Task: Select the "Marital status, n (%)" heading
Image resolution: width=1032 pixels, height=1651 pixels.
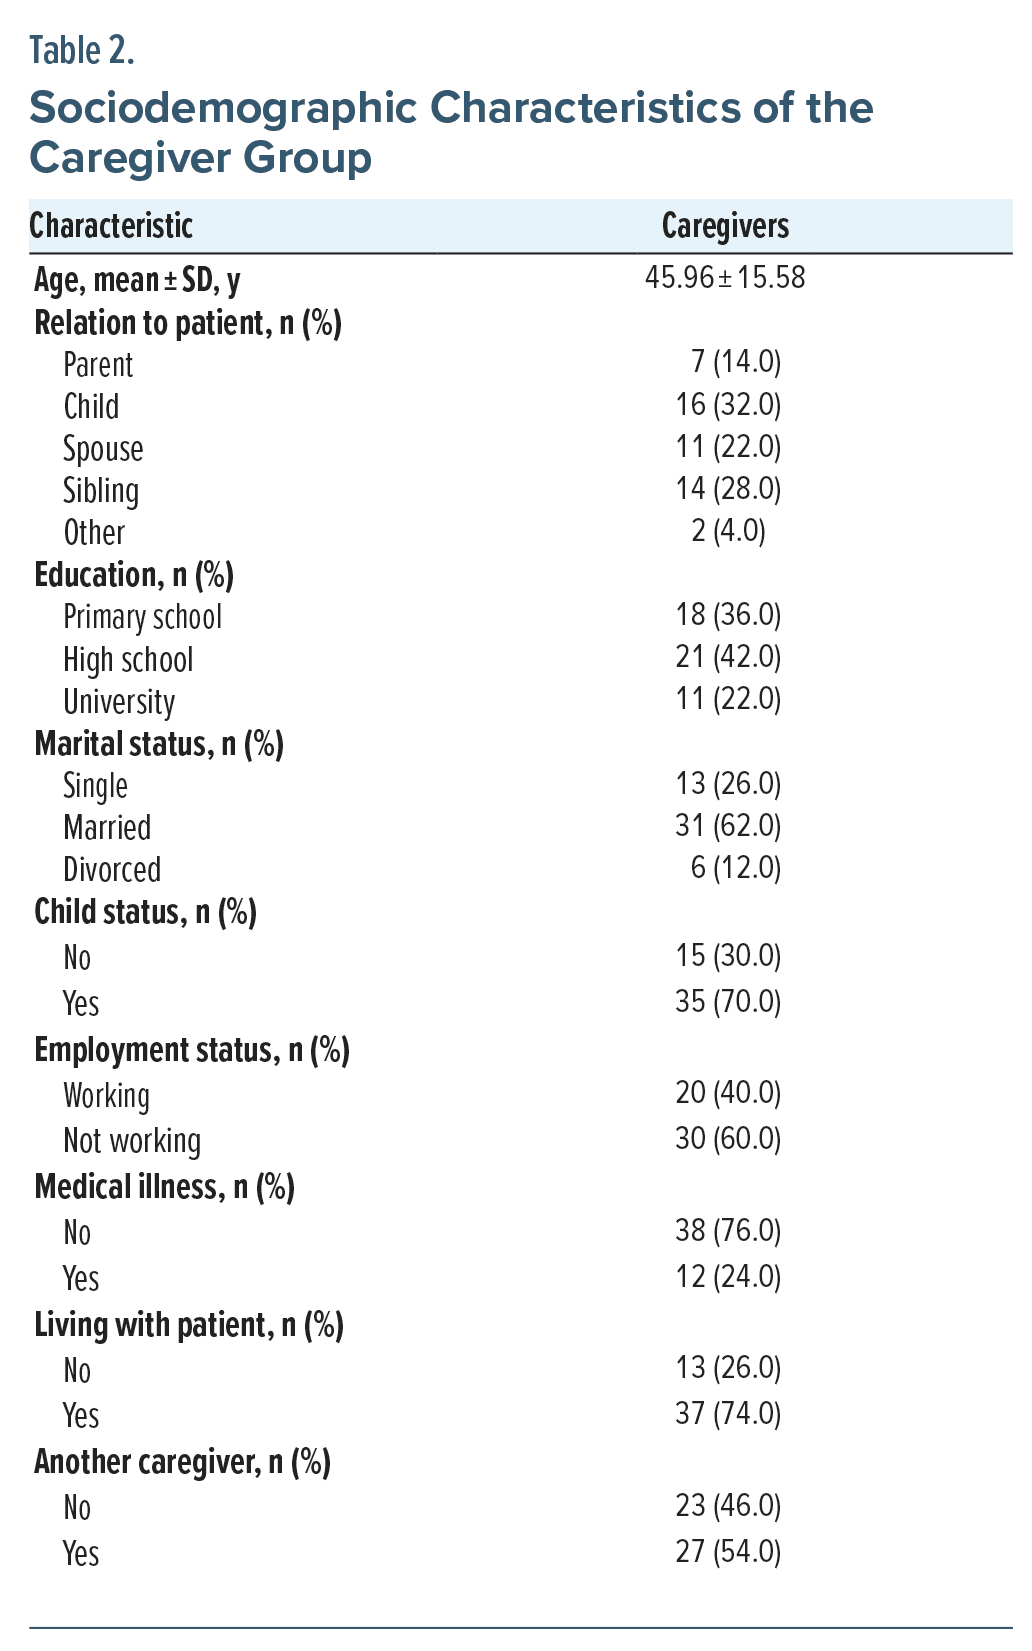Action: [159, 744]
